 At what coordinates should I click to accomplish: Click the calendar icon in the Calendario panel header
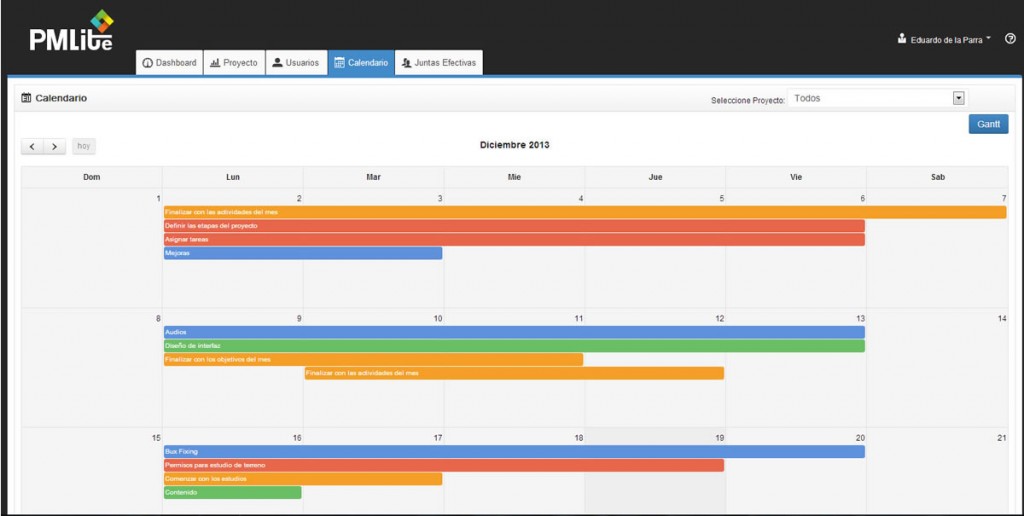(26, 98)
